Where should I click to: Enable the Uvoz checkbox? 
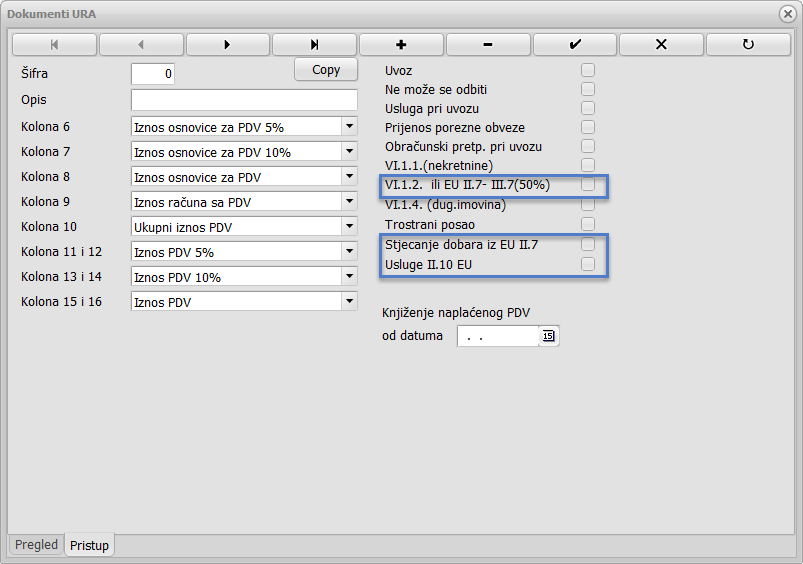pyautogui.click(x=588, y=70)
